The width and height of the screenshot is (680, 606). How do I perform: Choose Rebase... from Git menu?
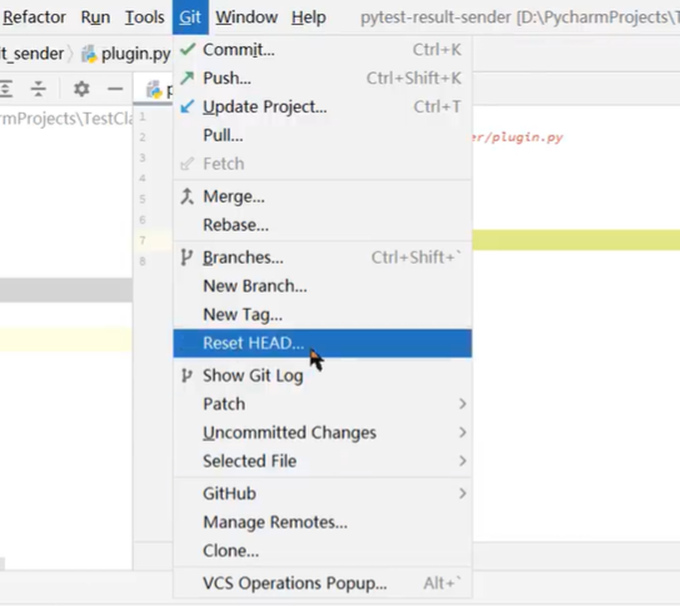(235, 225)
